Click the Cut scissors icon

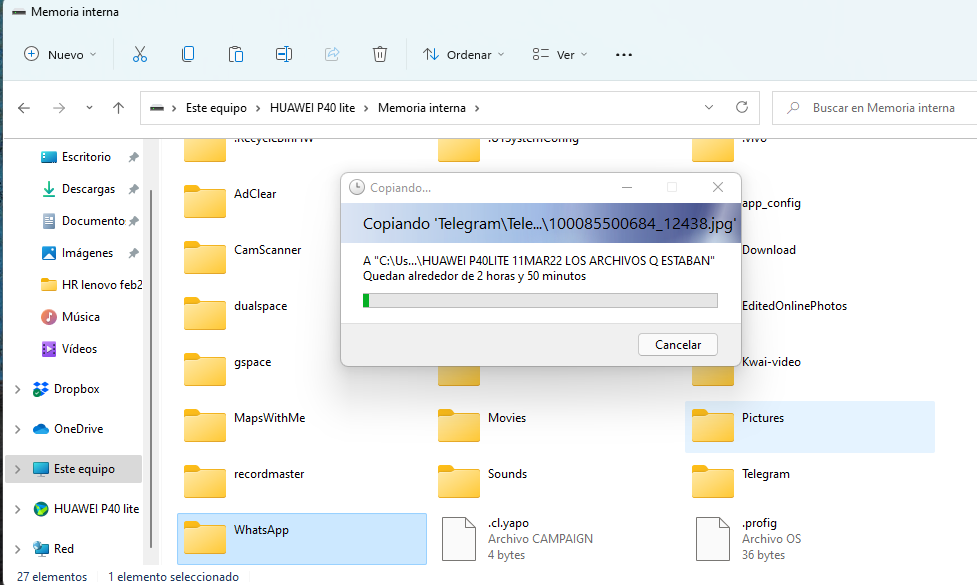pyautogui.click(x=140, y=54)
